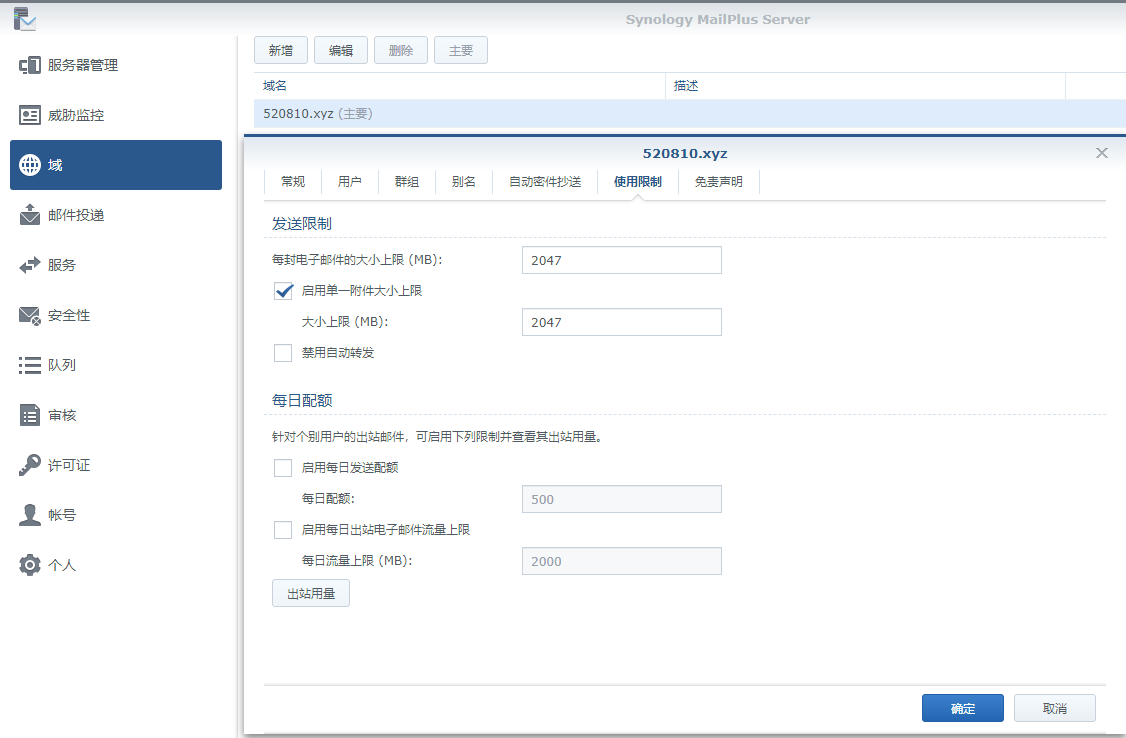This screenshot has width=1126, height=738.
Task: Select the Mail Delivery (邮件投递) icon
Action: [x=30, y=215]
